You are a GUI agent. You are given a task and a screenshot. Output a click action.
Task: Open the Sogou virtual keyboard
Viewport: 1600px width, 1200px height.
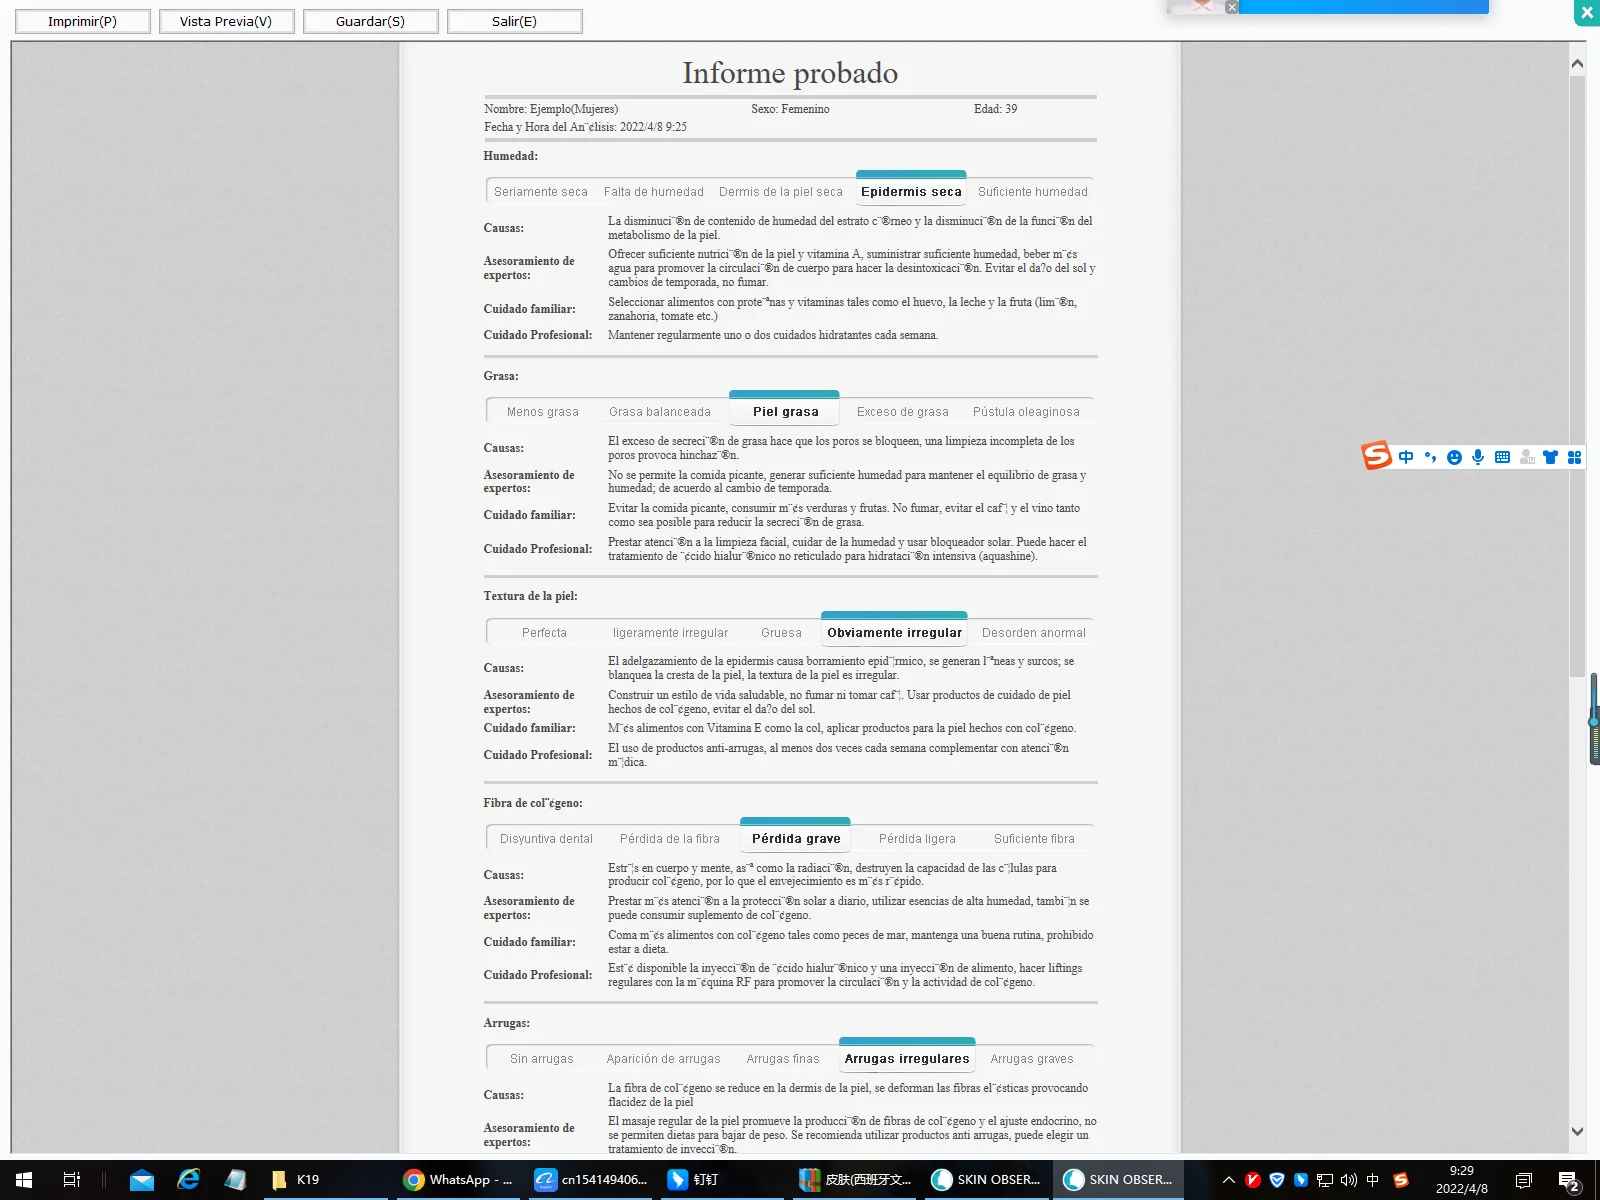pos(1502,457)
